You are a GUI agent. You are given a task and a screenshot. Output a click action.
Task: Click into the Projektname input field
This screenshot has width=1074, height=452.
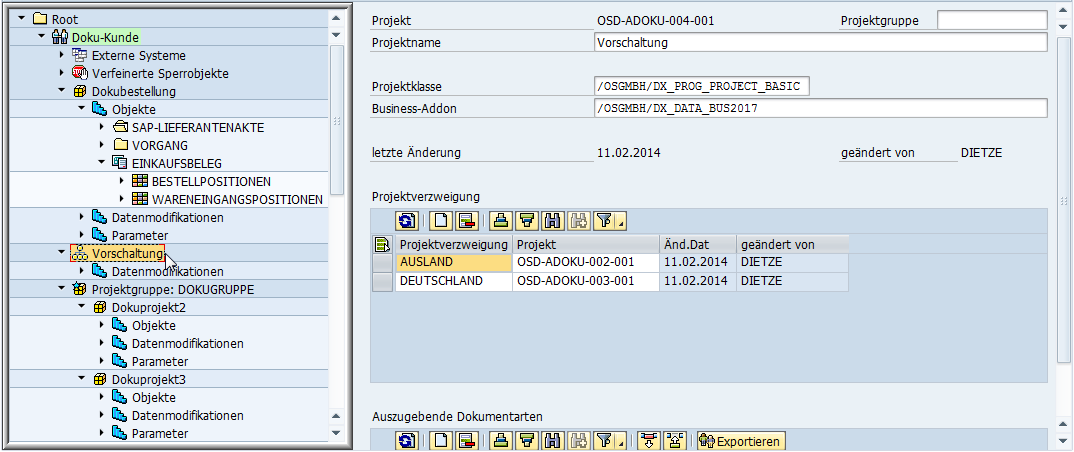point(819,42)
